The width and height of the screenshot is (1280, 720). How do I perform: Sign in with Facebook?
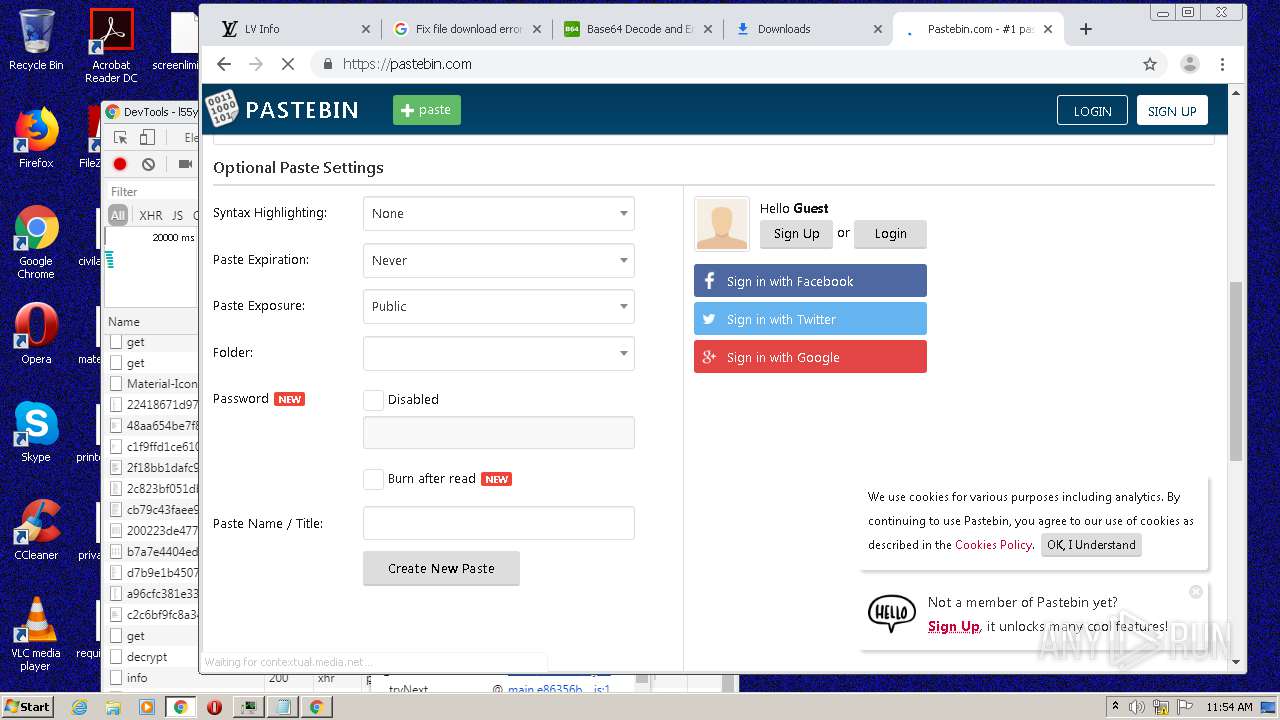coord(810,281)
